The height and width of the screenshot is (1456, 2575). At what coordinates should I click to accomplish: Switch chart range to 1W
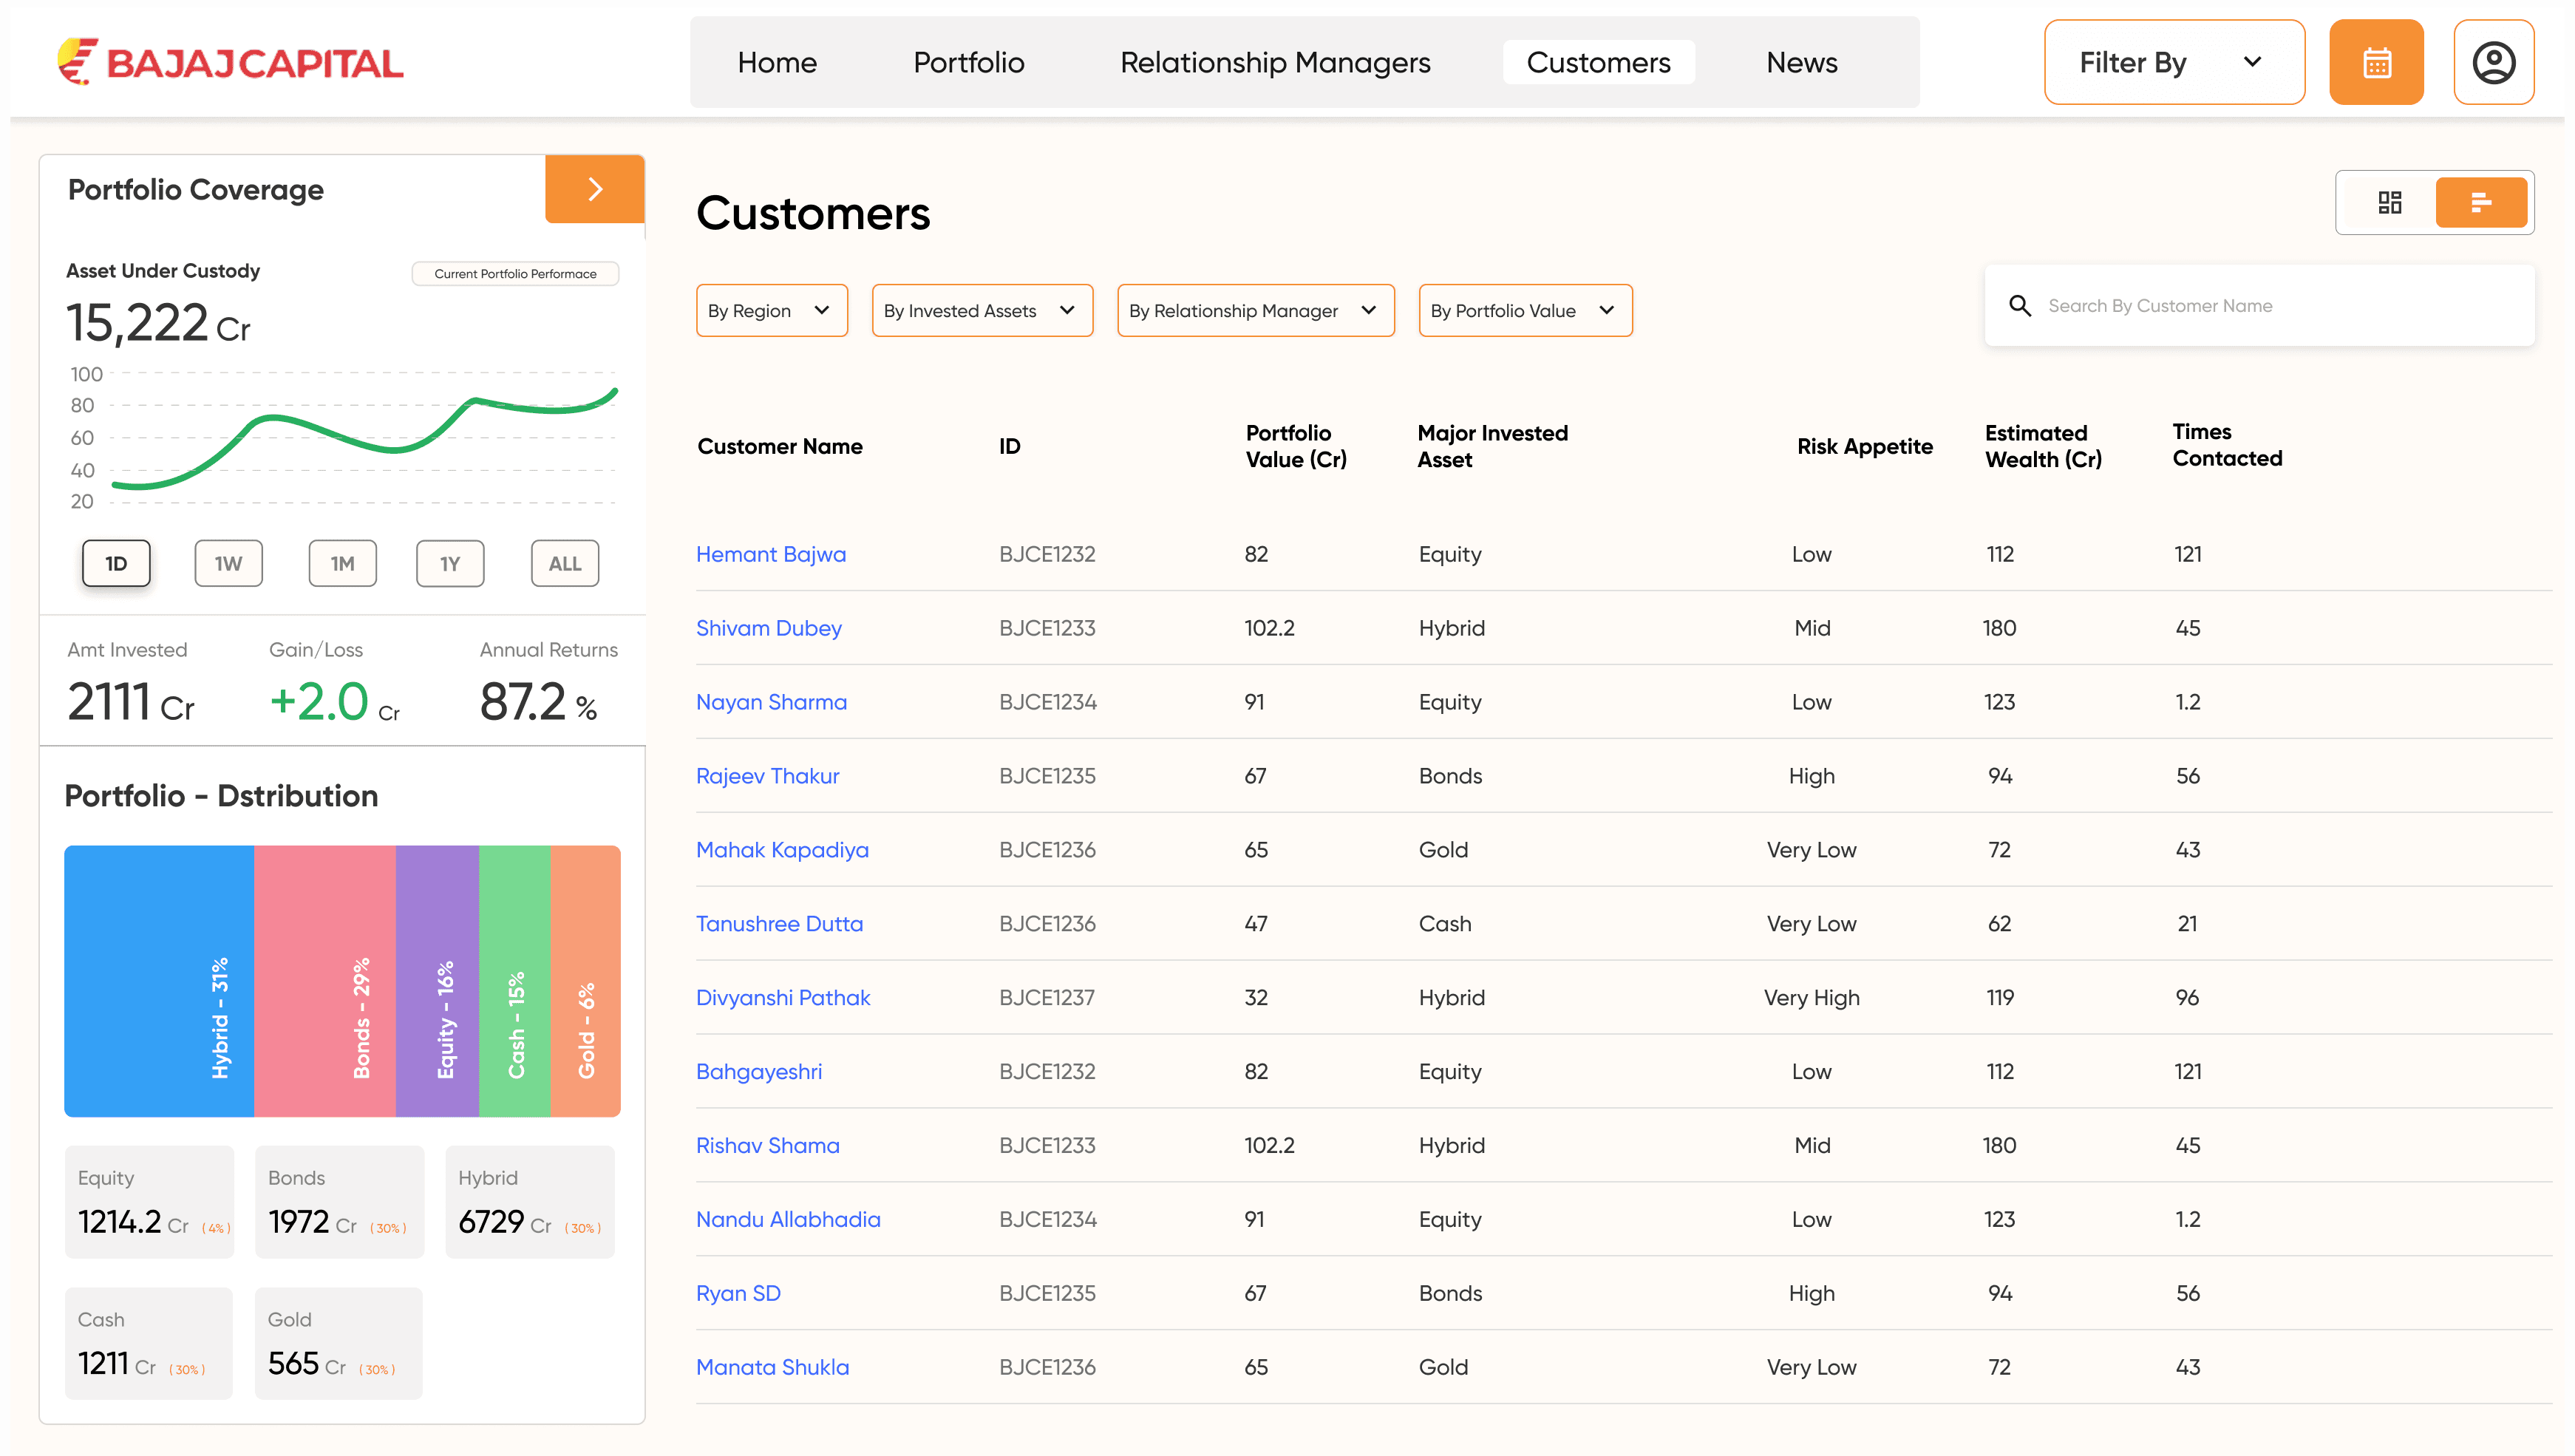[228, 563]
